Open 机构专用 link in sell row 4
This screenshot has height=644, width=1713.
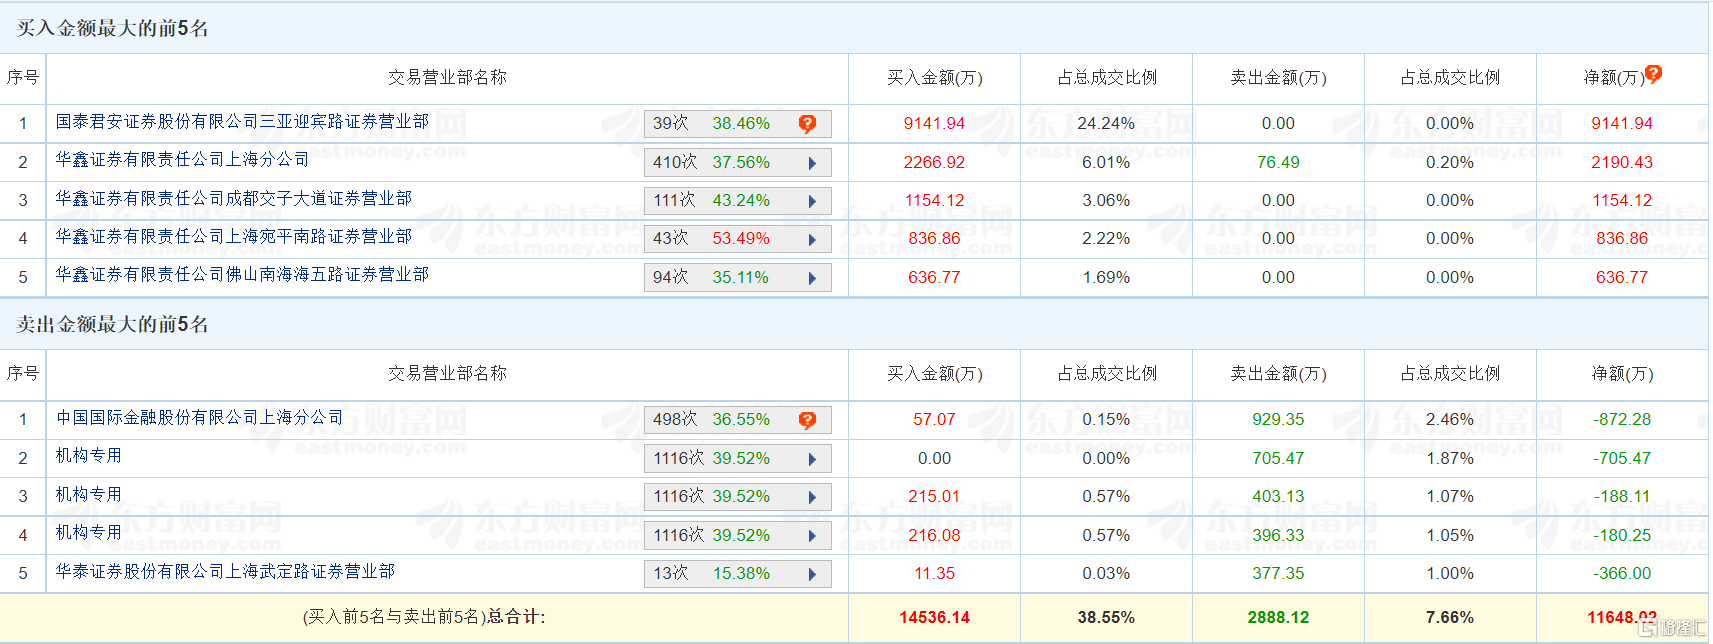tap(88, 532)
